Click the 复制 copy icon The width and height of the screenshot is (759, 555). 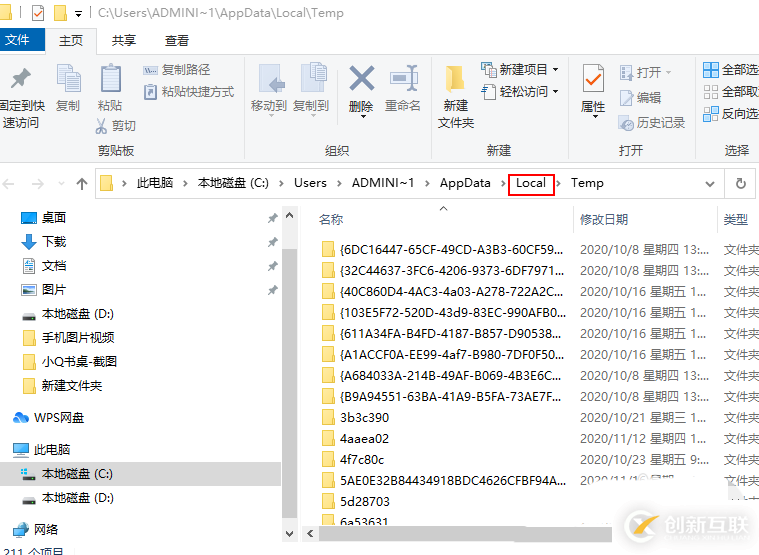69,78
